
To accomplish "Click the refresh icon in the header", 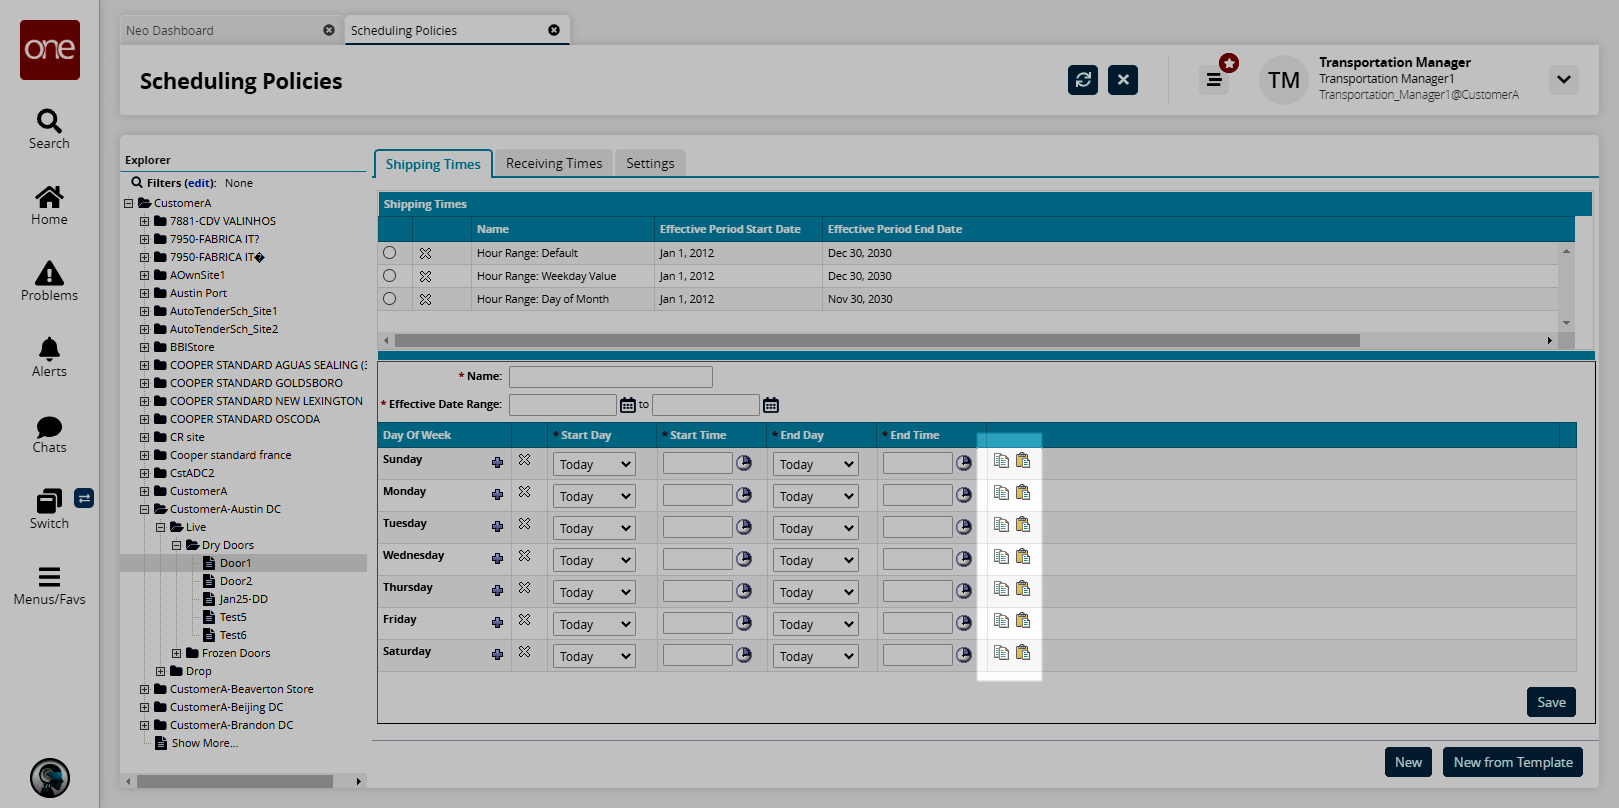I will (1083, 80).
